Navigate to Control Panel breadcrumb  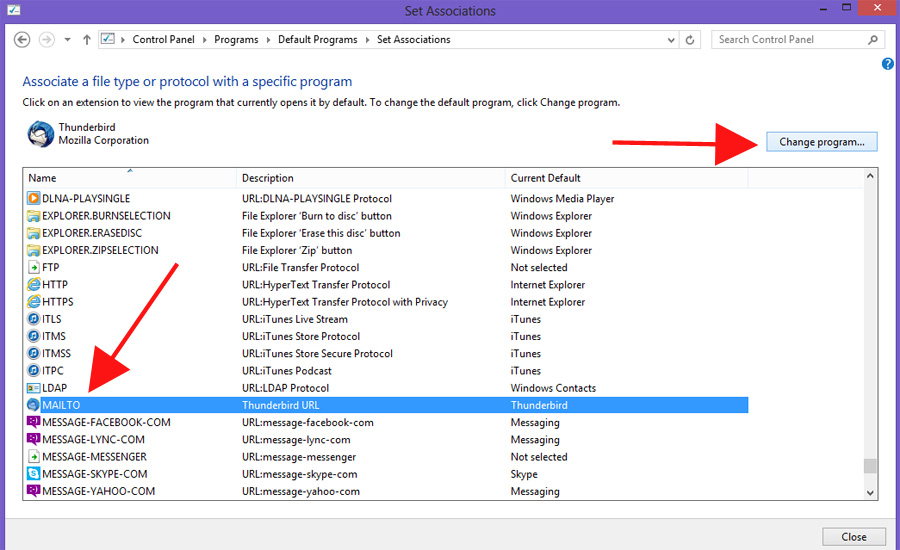point(164,40)
